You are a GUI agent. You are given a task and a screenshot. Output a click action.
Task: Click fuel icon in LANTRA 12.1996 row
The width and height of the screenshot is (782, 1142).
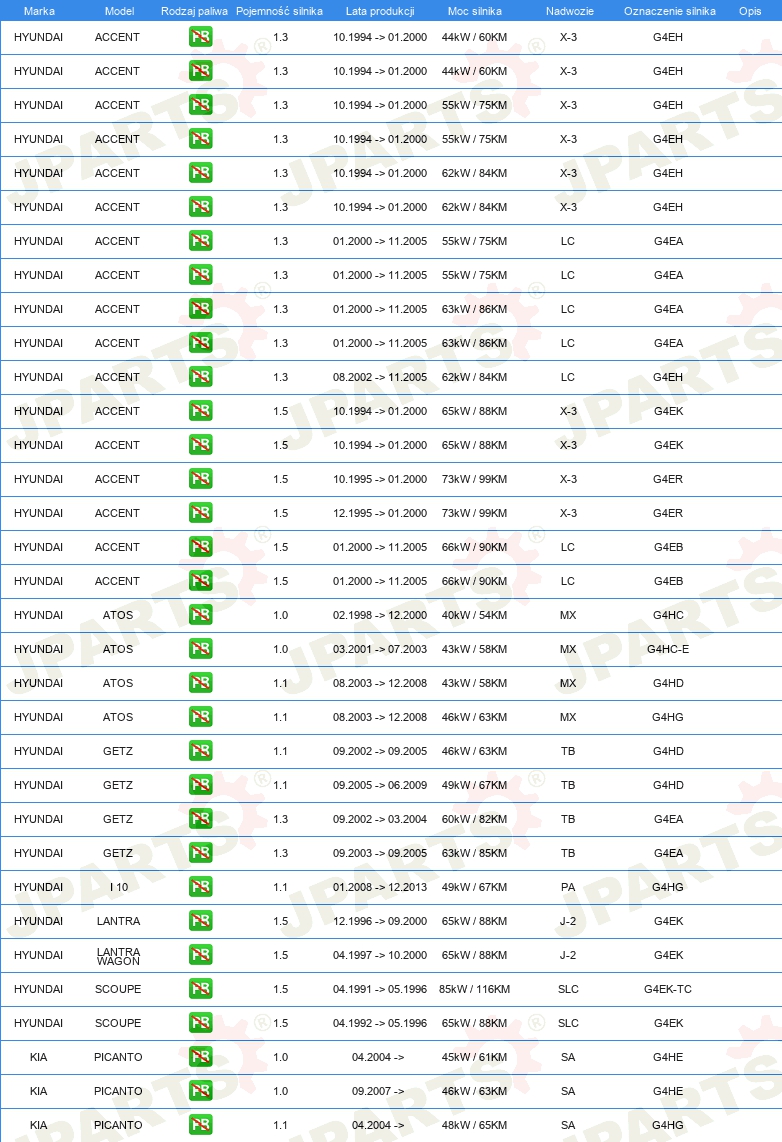tap(201, 921)
